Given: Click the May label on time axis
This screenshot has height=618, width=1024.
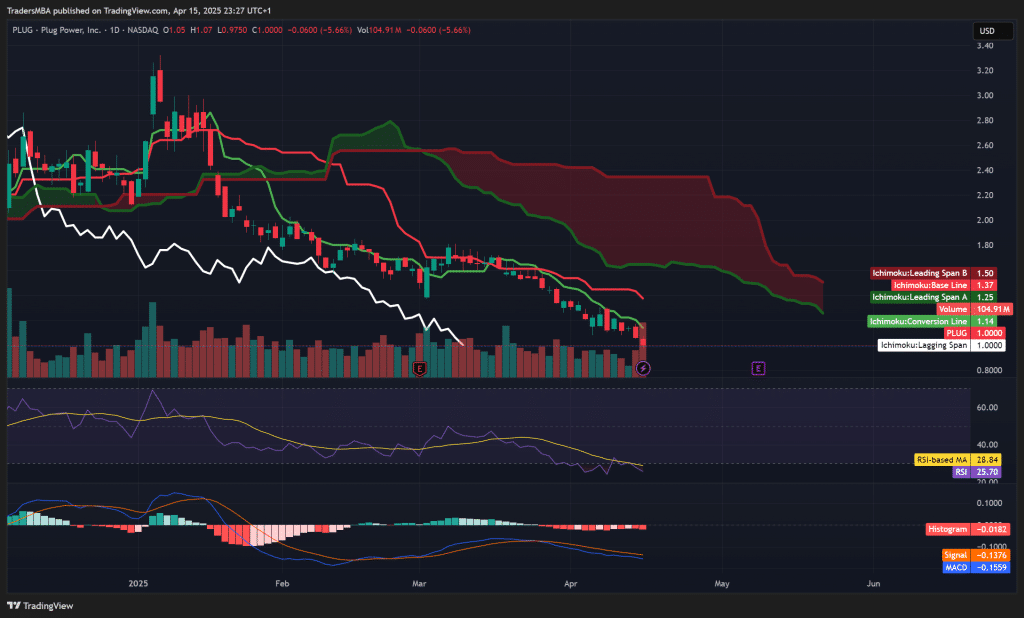Looking at the screenshot, I should tap(722, 583).
